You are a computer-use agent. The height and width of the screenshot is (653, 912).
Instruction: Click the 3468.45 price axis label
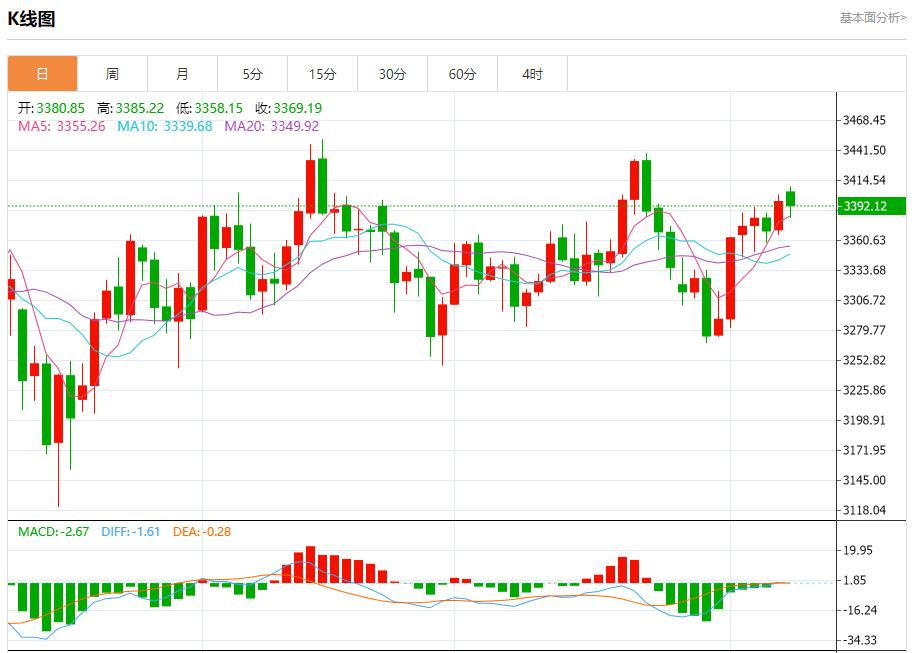866,121
